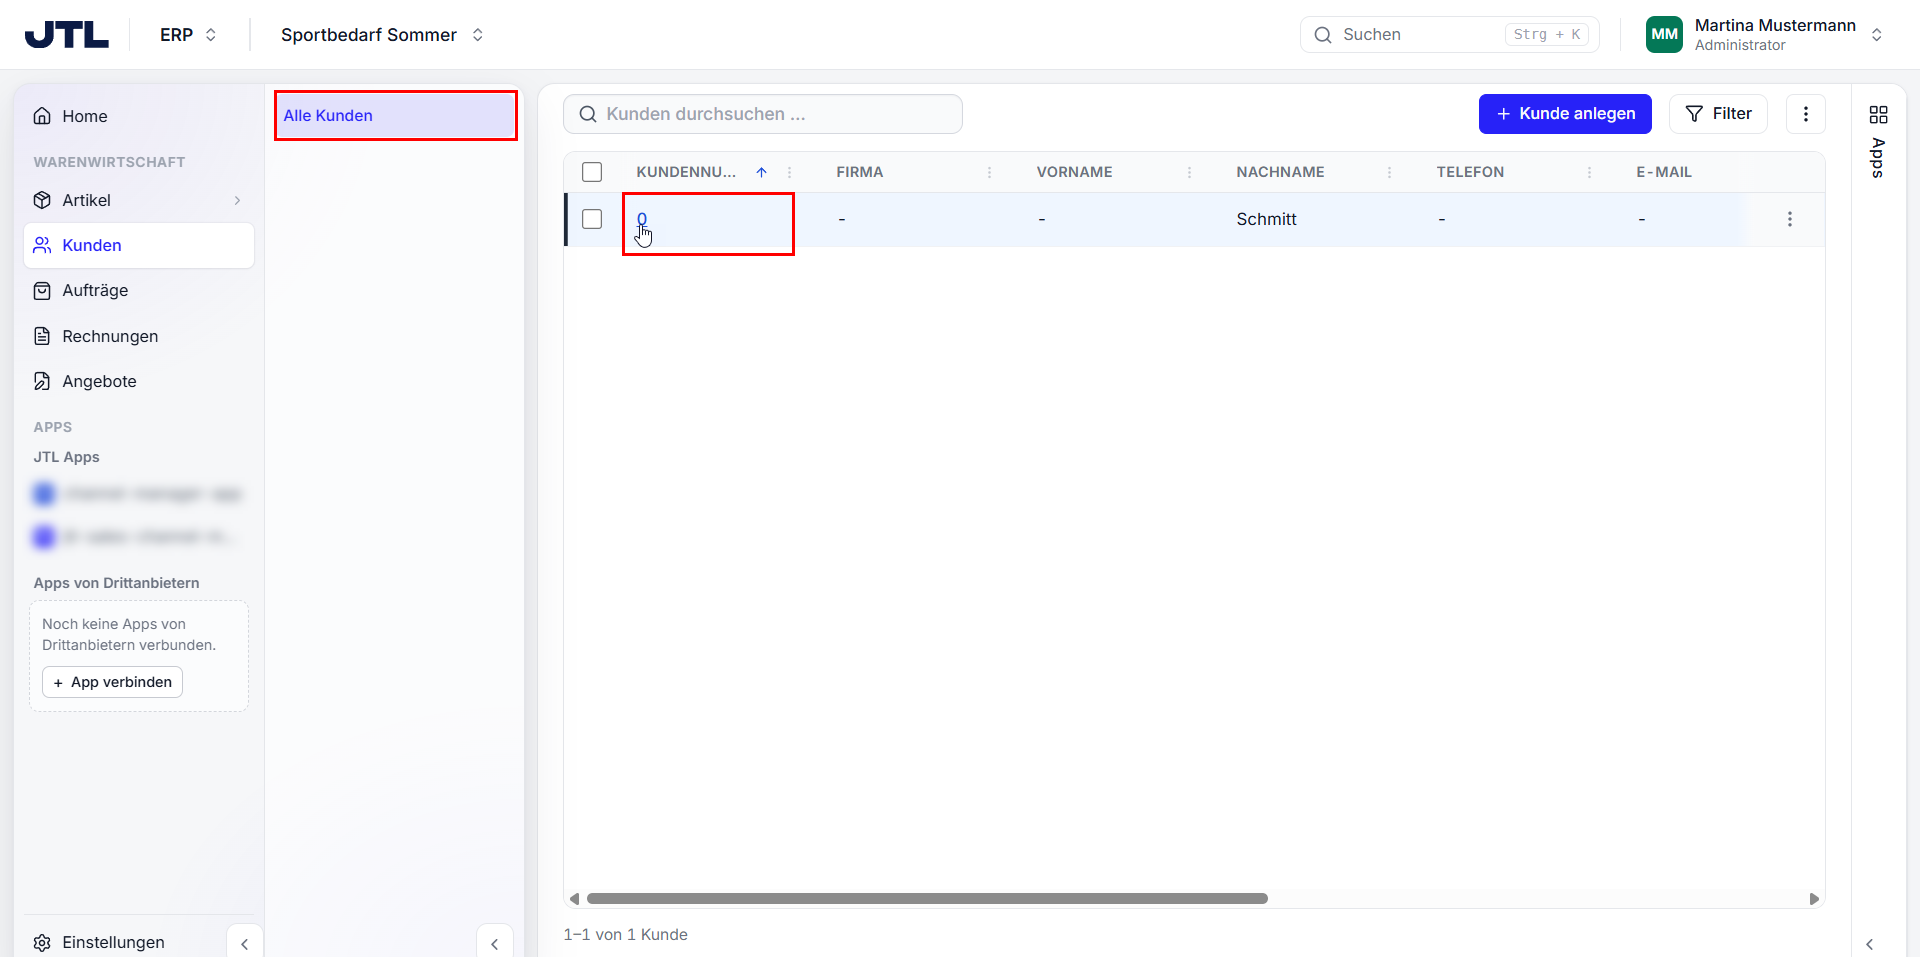Open customer number 0 link
This screenshot has height=957, width=1920.
[642, 219]
